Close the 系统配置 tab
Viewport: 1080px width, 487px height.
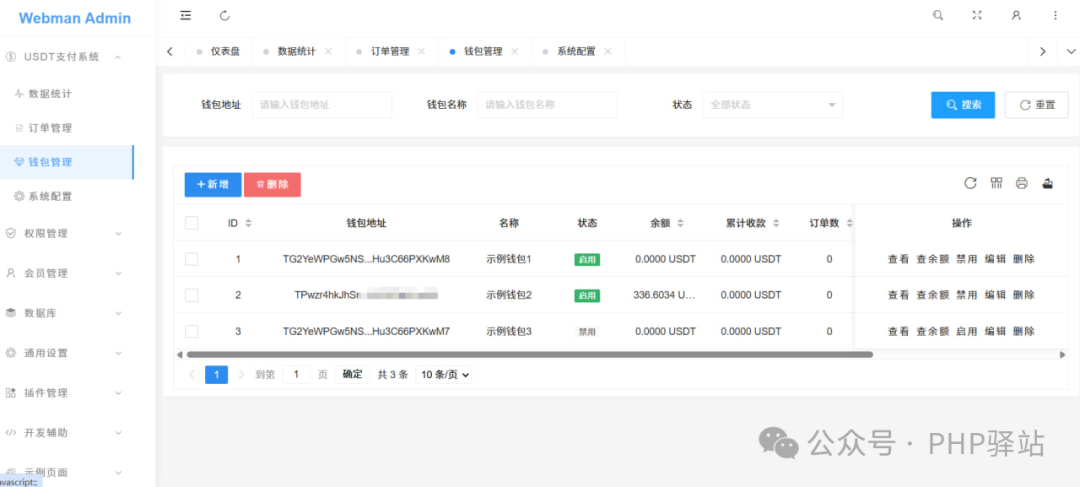608,52
